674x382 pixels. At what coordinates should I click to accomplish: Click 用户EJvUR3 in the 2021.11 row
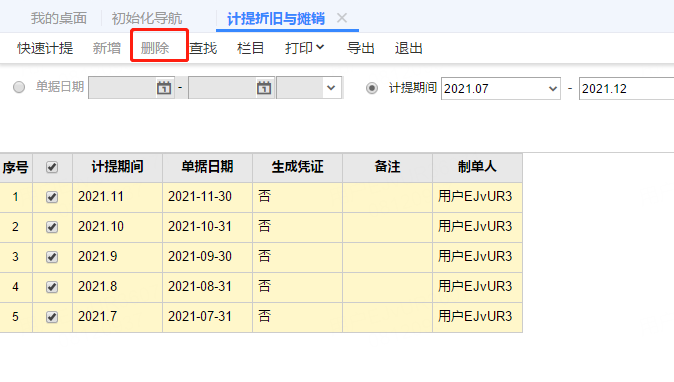coord(475,196)
